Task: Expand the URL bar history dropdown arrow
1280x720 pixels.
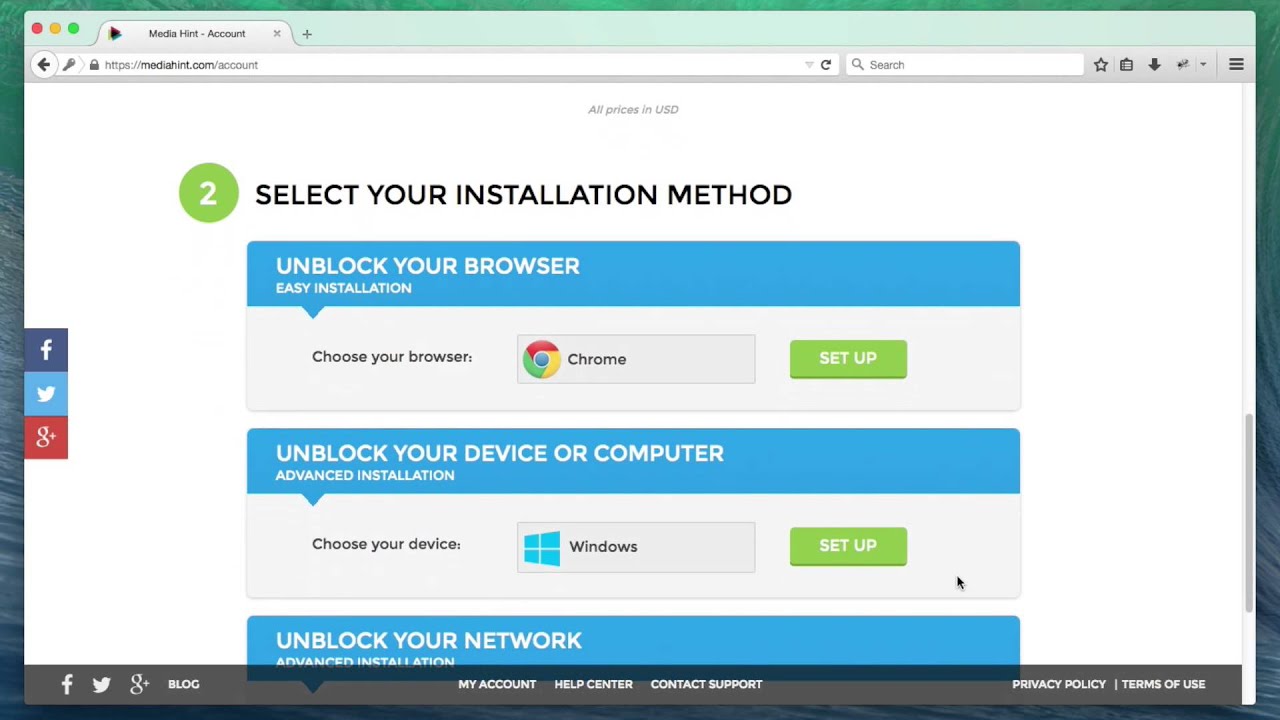Action: 809,65
